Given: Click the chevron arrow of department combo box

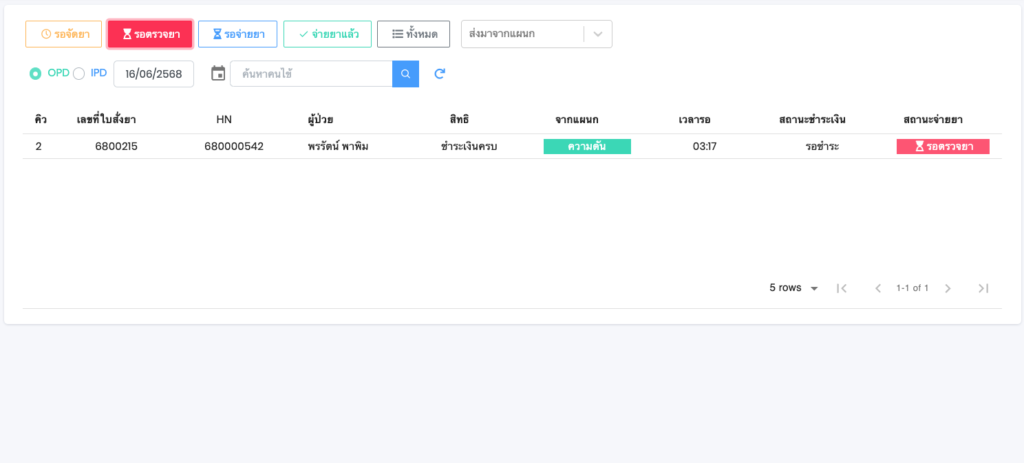Looking at the screenshot, I should tap(598, 34).
